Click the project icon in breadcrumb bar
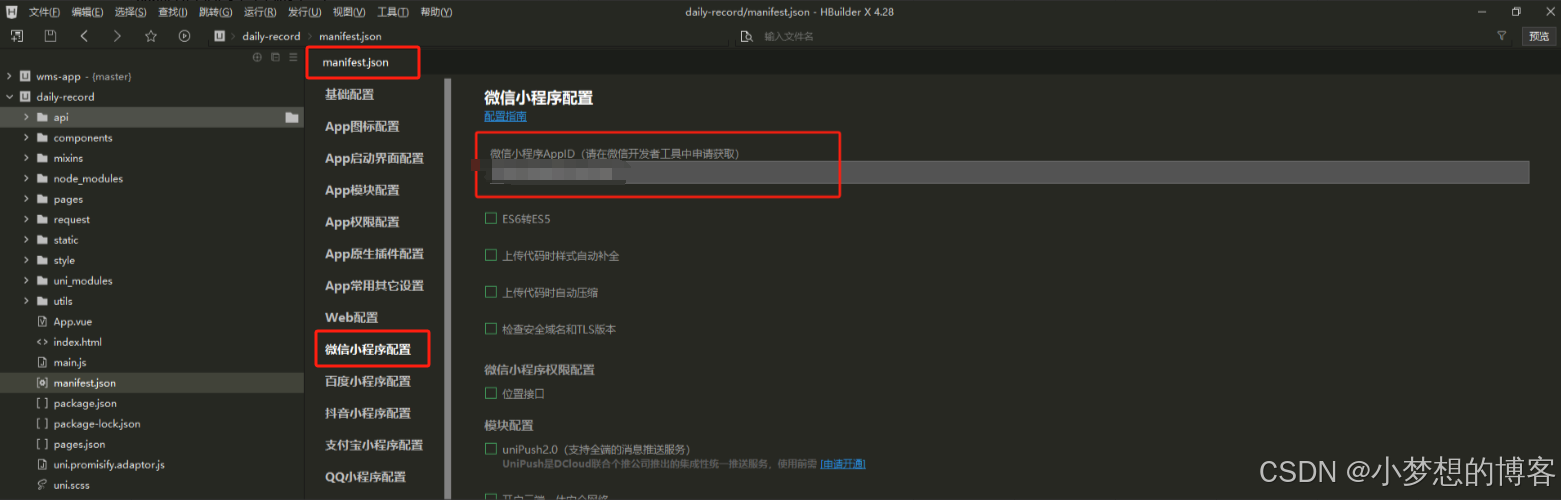 pos(220,36)
